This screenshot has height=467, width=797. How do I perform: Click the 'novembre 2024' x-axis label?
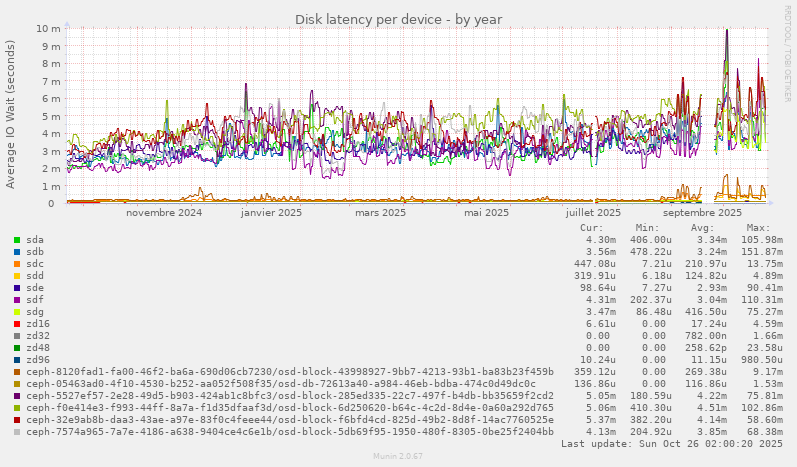coord(164,213)
